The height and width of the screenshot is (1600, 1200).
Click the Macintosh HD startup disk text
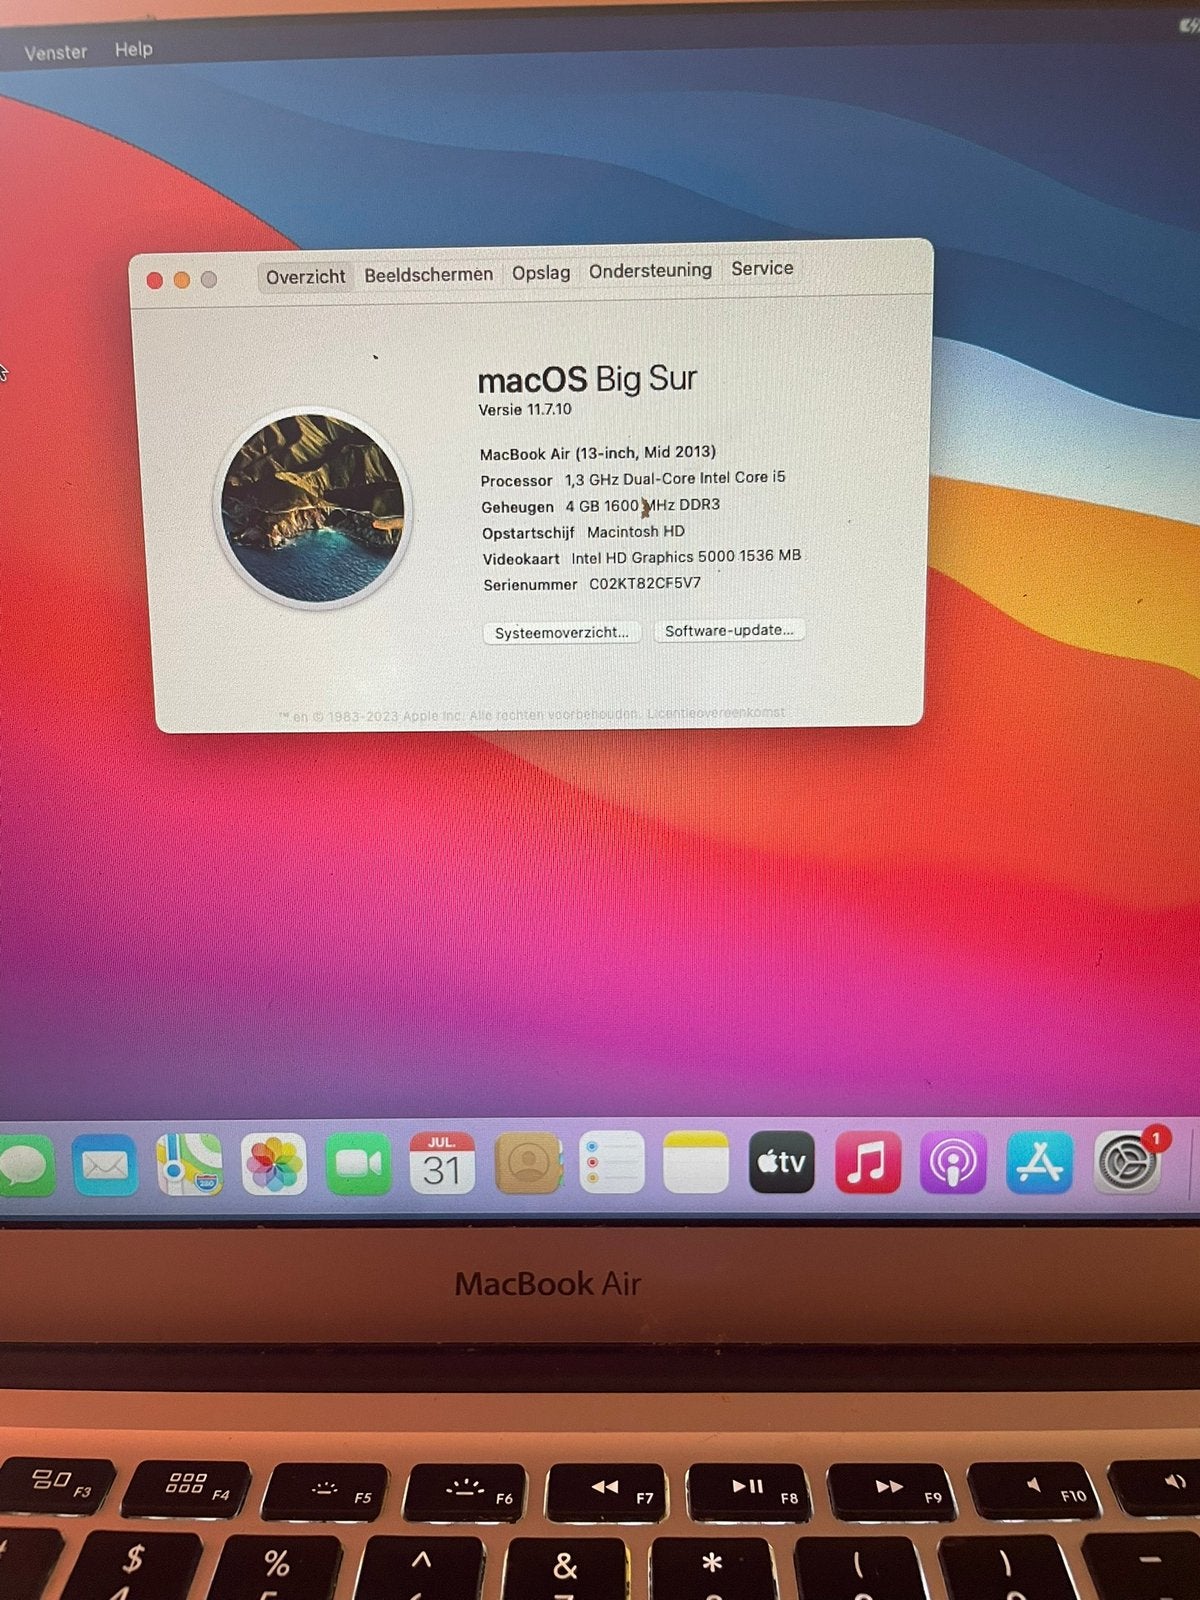click(x=636, y=532)
